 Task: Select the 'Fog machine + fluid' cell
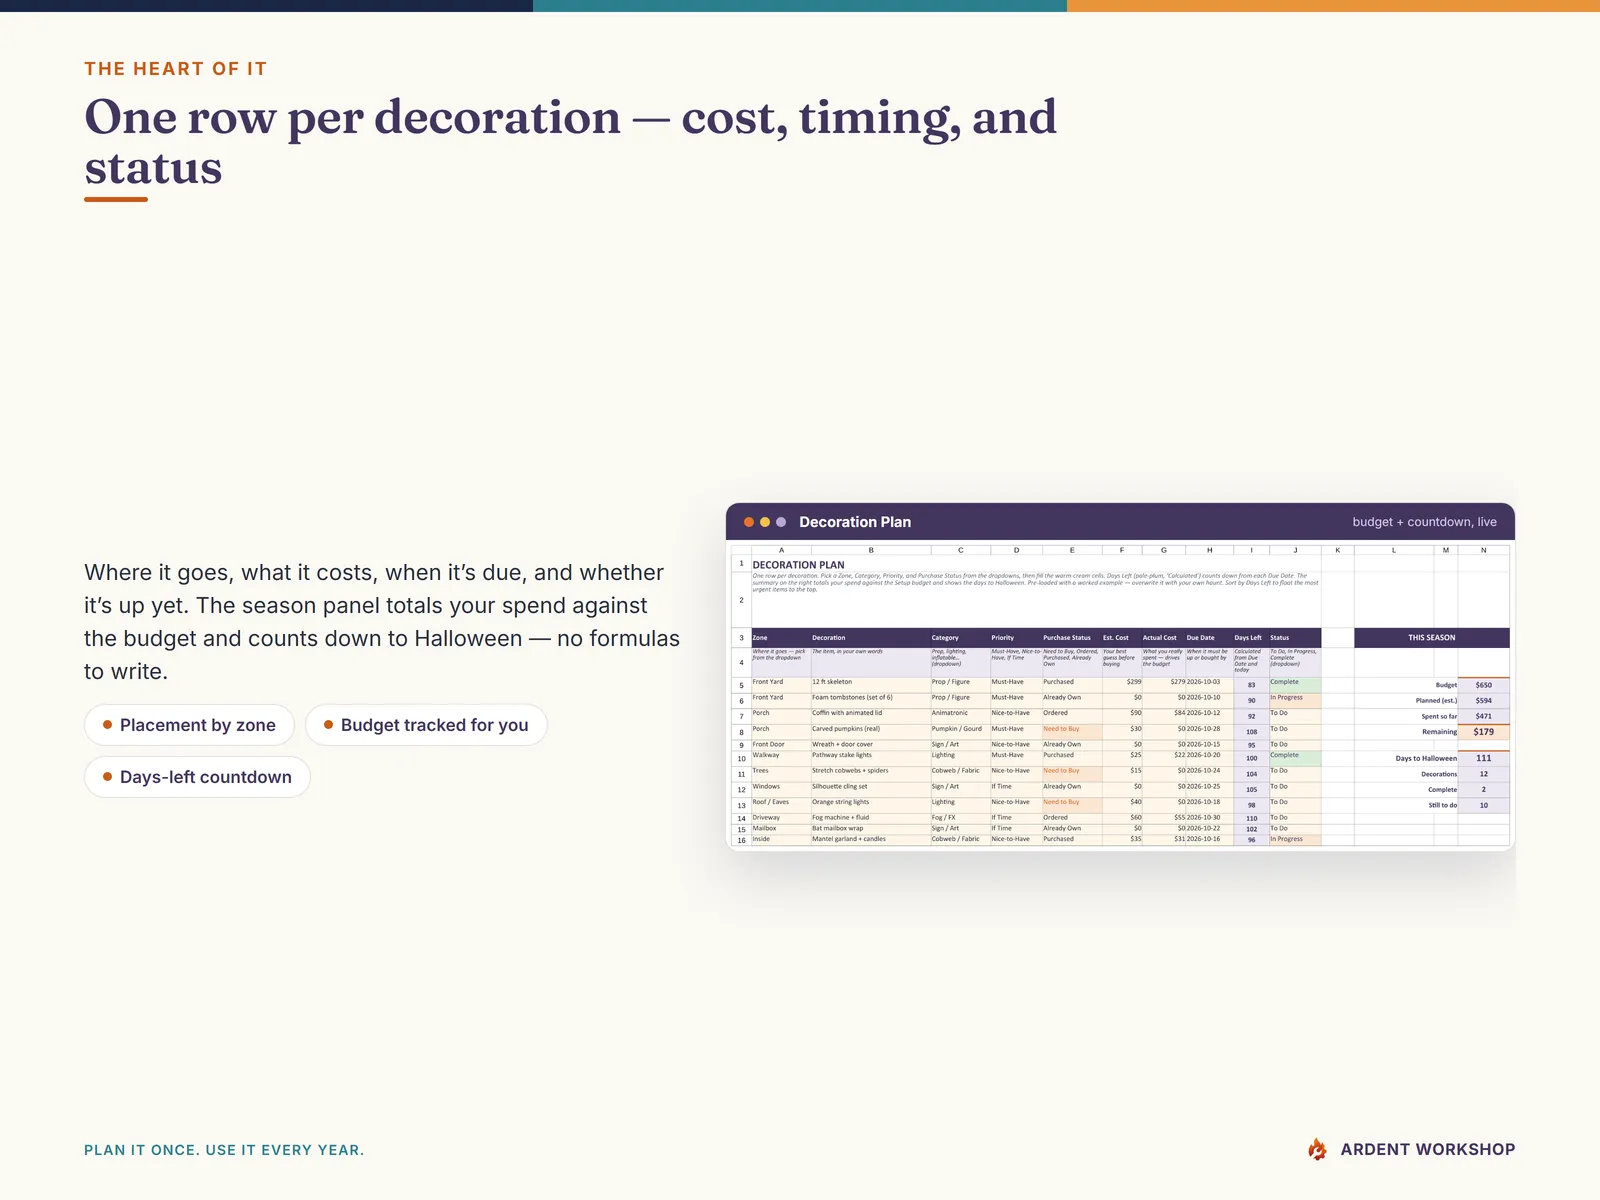click(870, 818)
